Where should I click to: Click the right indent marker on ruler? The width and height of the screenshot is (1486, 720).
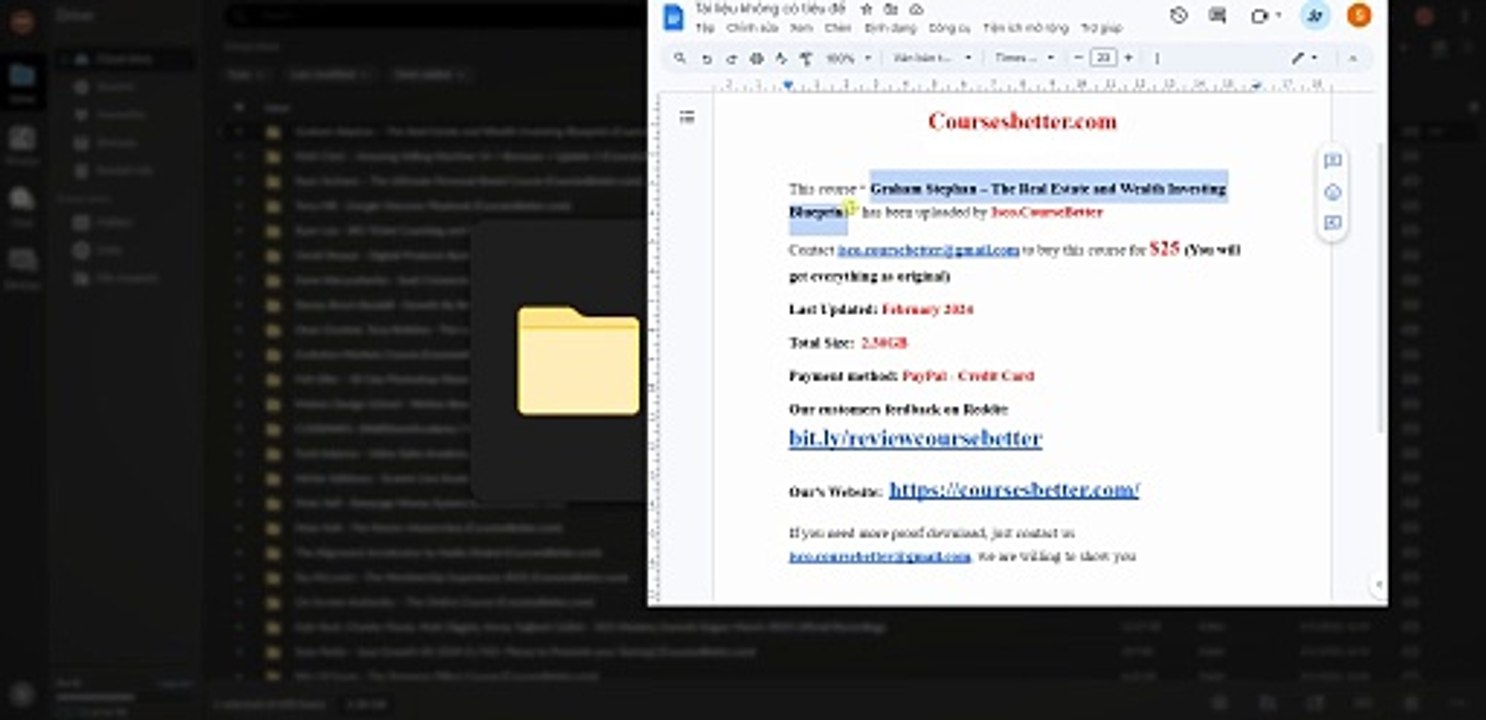click(1257, 86)
